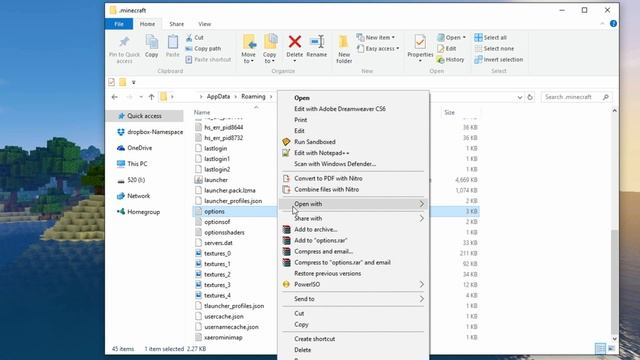Viewport: 640px width, 360px height.
Task: Create a New folder from the ribbon
Action: [344, 49]
